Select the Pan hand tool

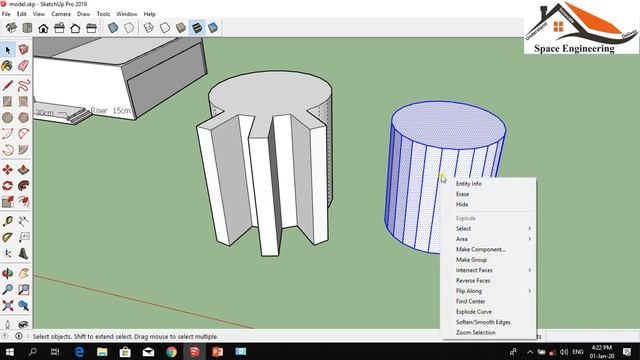(23, 273)
